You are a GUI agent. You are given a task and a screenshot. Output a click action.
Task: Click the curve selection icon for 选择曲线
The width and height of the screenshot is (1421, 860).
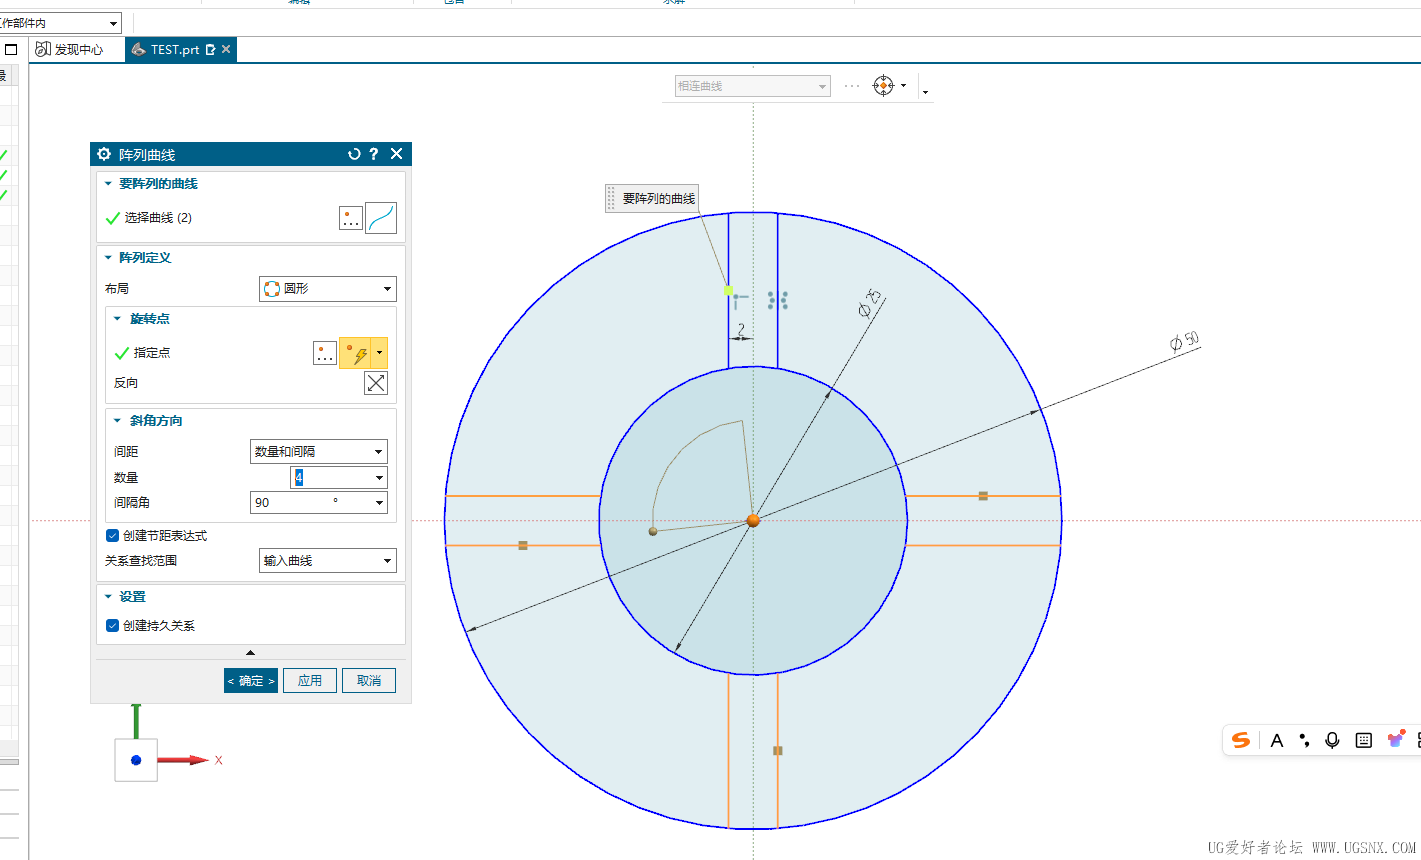coord(381,218)
